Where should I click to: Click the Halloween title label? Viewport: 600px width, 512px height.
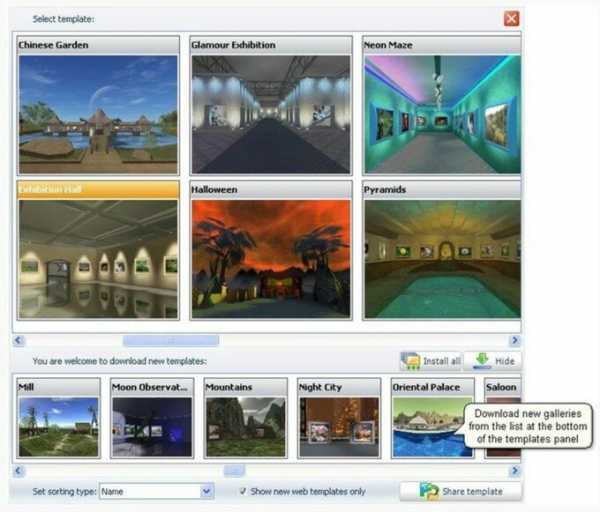pos(214,189)
